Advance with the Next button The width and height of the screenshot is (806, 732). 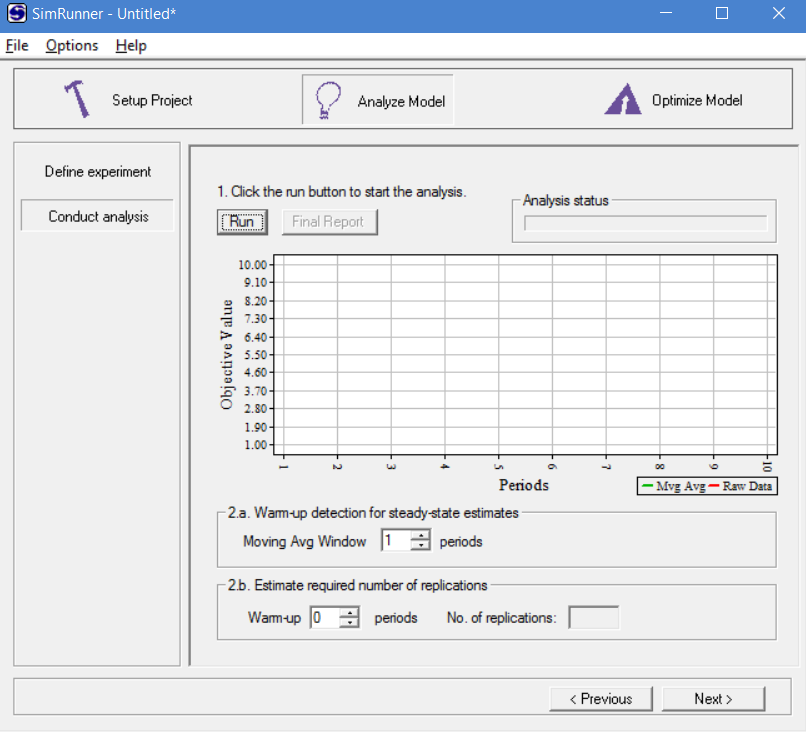713,699
